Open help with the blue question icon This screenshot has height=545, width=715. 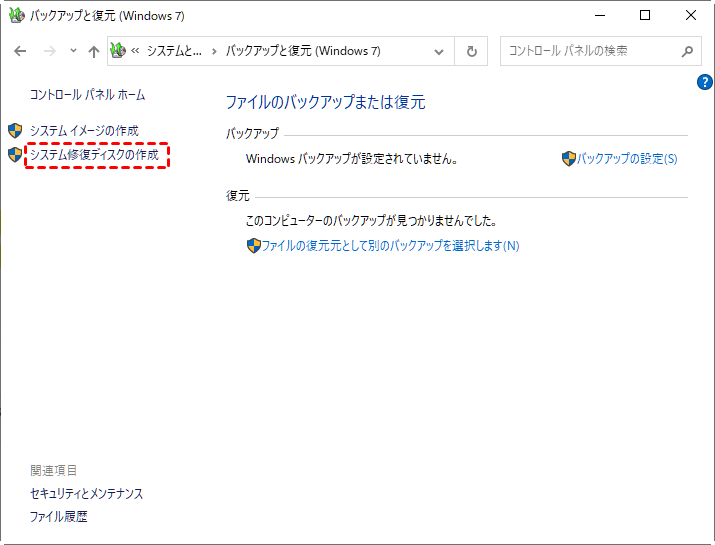click(705, 82)
